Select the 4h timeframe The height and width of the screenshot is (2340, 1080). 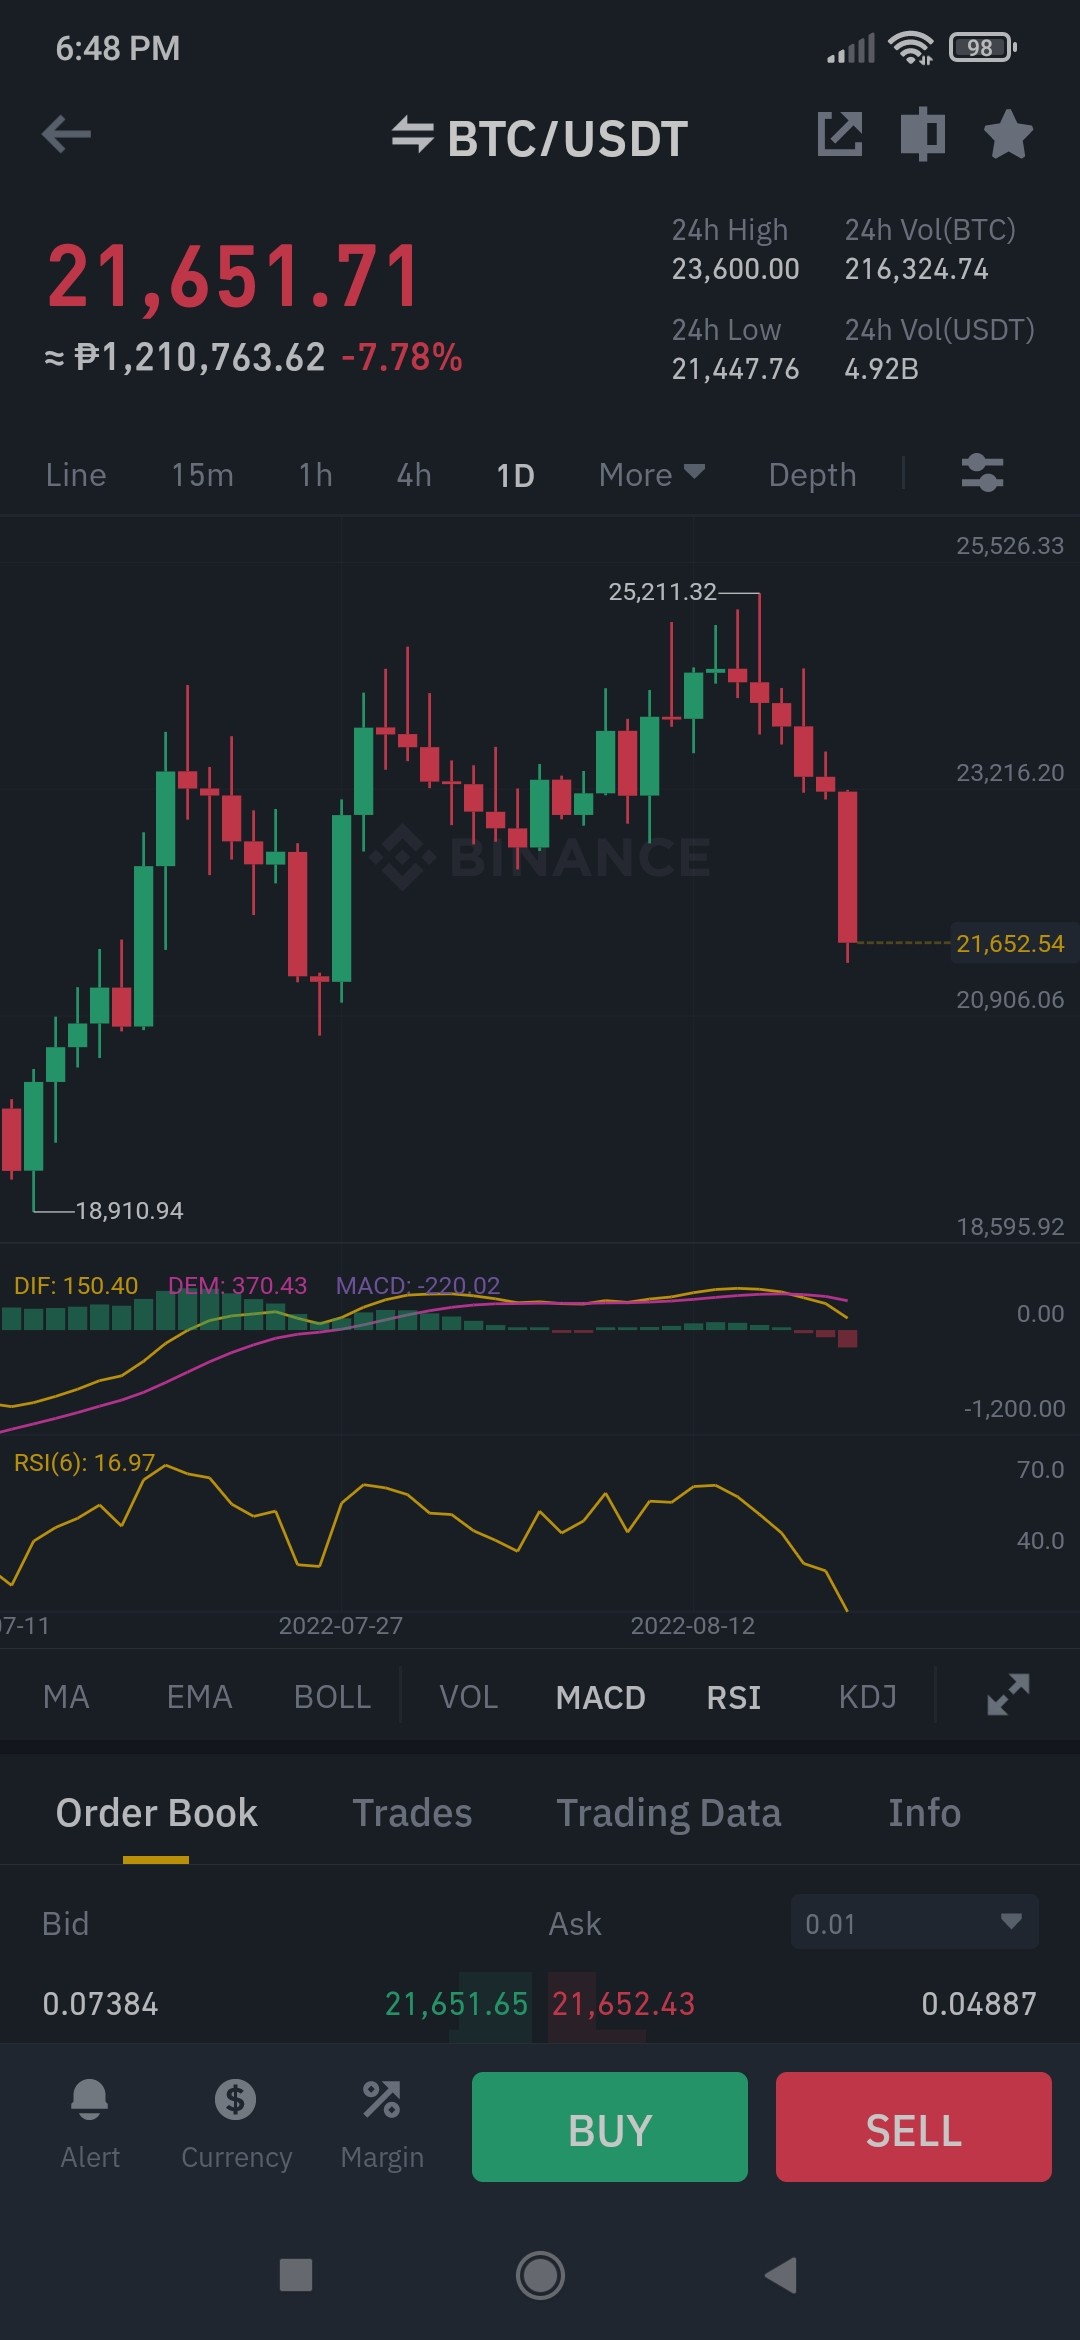(414, 475)
